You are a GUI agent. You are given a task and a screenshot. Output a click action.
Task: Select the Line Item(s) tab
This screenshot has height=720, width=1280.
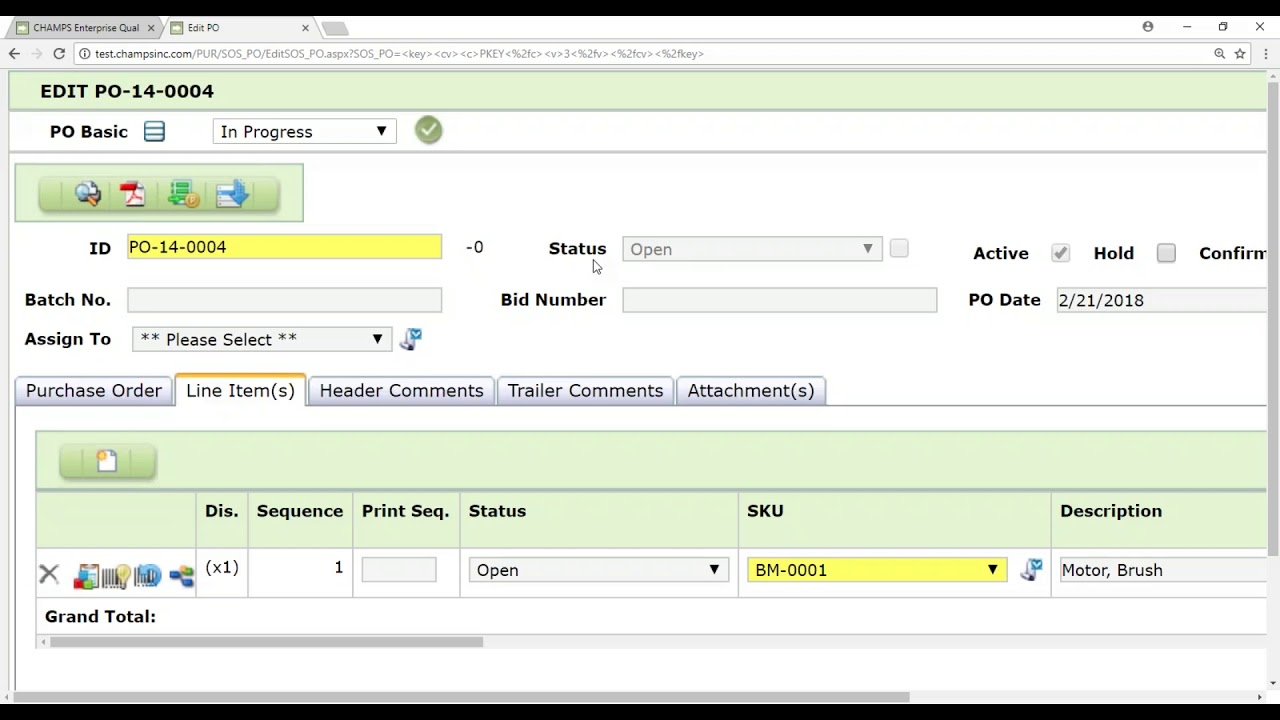click(x=240, y=391)
